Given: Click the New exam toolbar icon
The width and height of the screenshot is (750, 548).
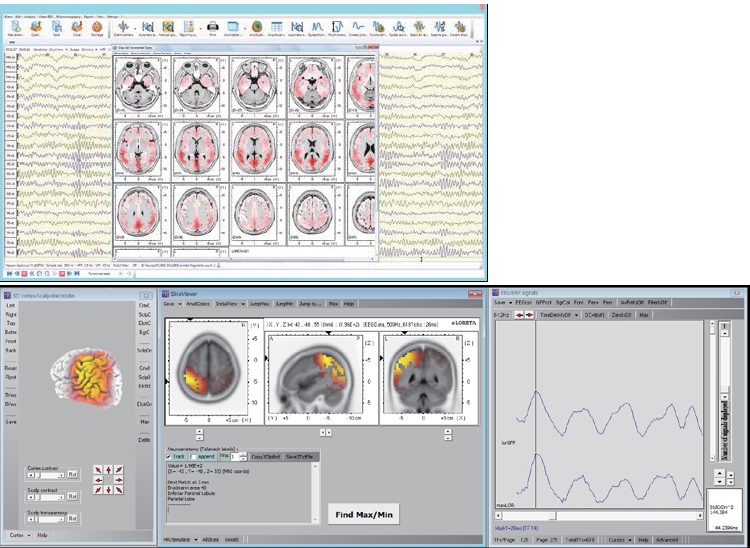Looking at the screenshot, I should pos(15,29).
